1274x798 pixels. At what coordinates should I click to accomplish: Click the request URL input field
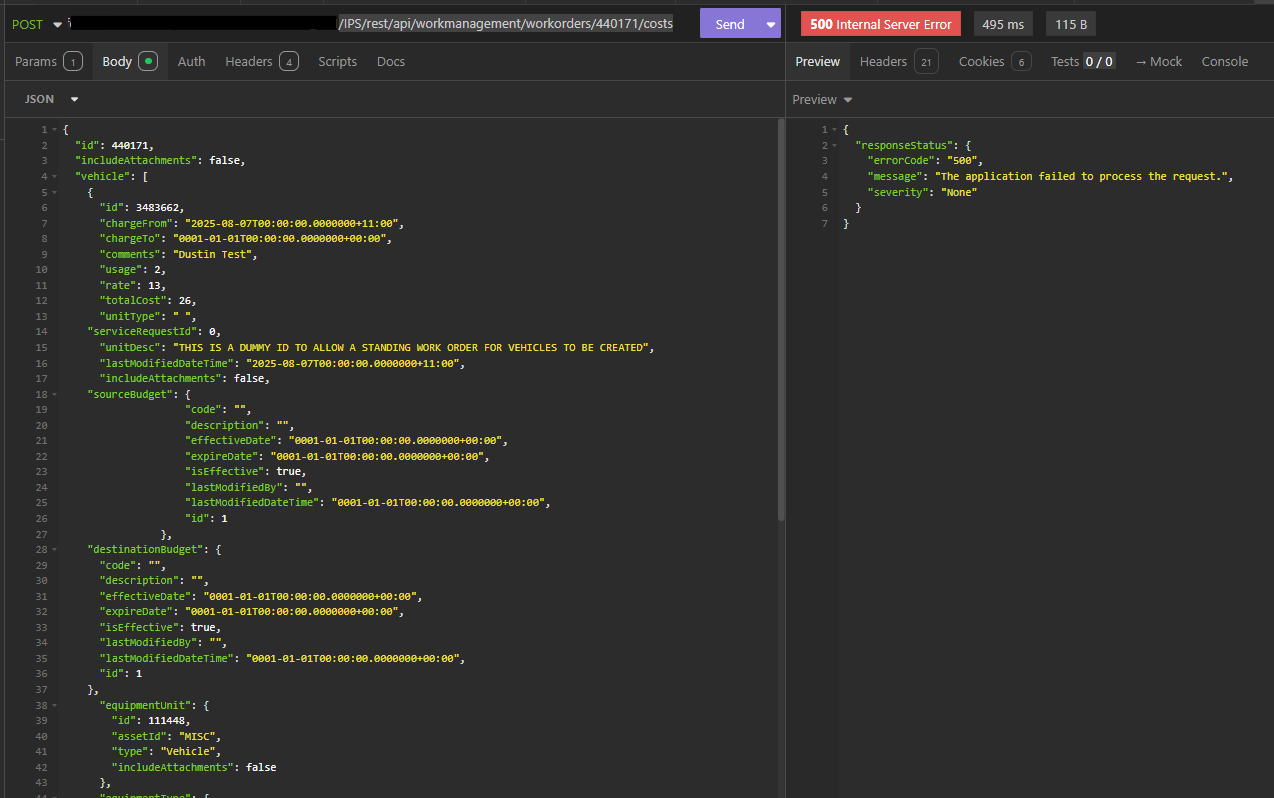(x=373, y=24)
